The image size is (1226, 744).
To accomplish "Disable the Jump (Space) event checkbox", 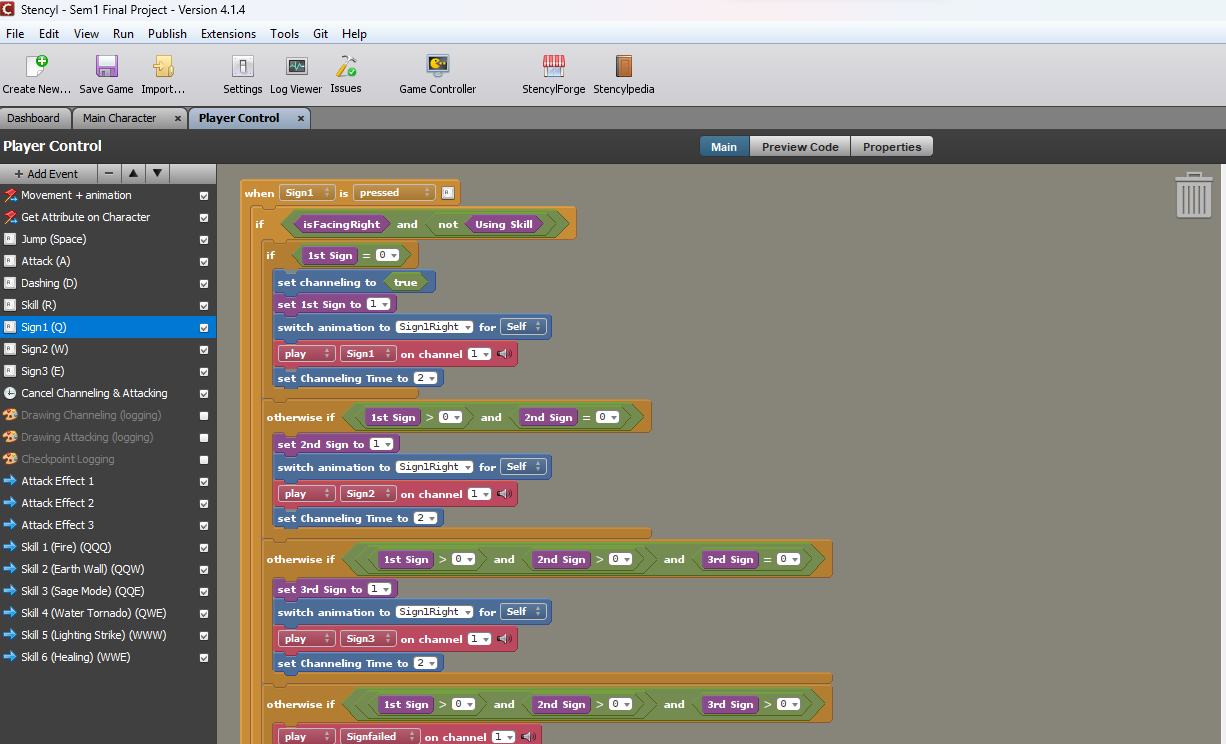I will (x=204, y=240).
